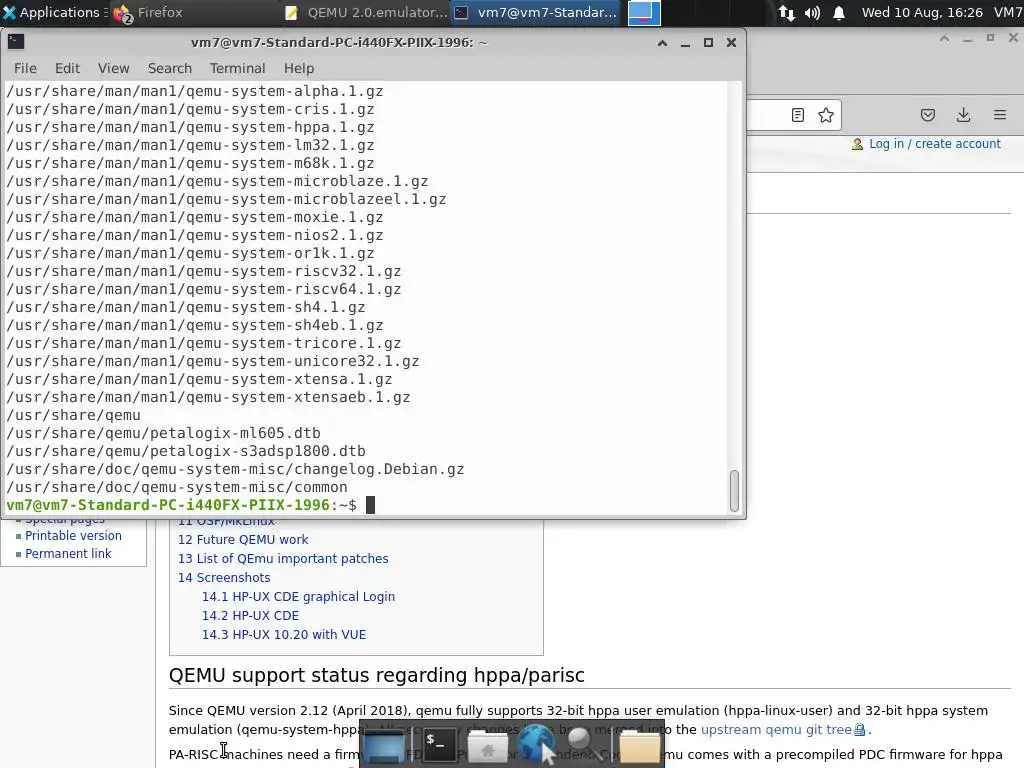Viewport: 1024px width, 768px height.
Task: Click the QEMU support status regarding hppa/parisc heading
Action: [x=376, y=675]
